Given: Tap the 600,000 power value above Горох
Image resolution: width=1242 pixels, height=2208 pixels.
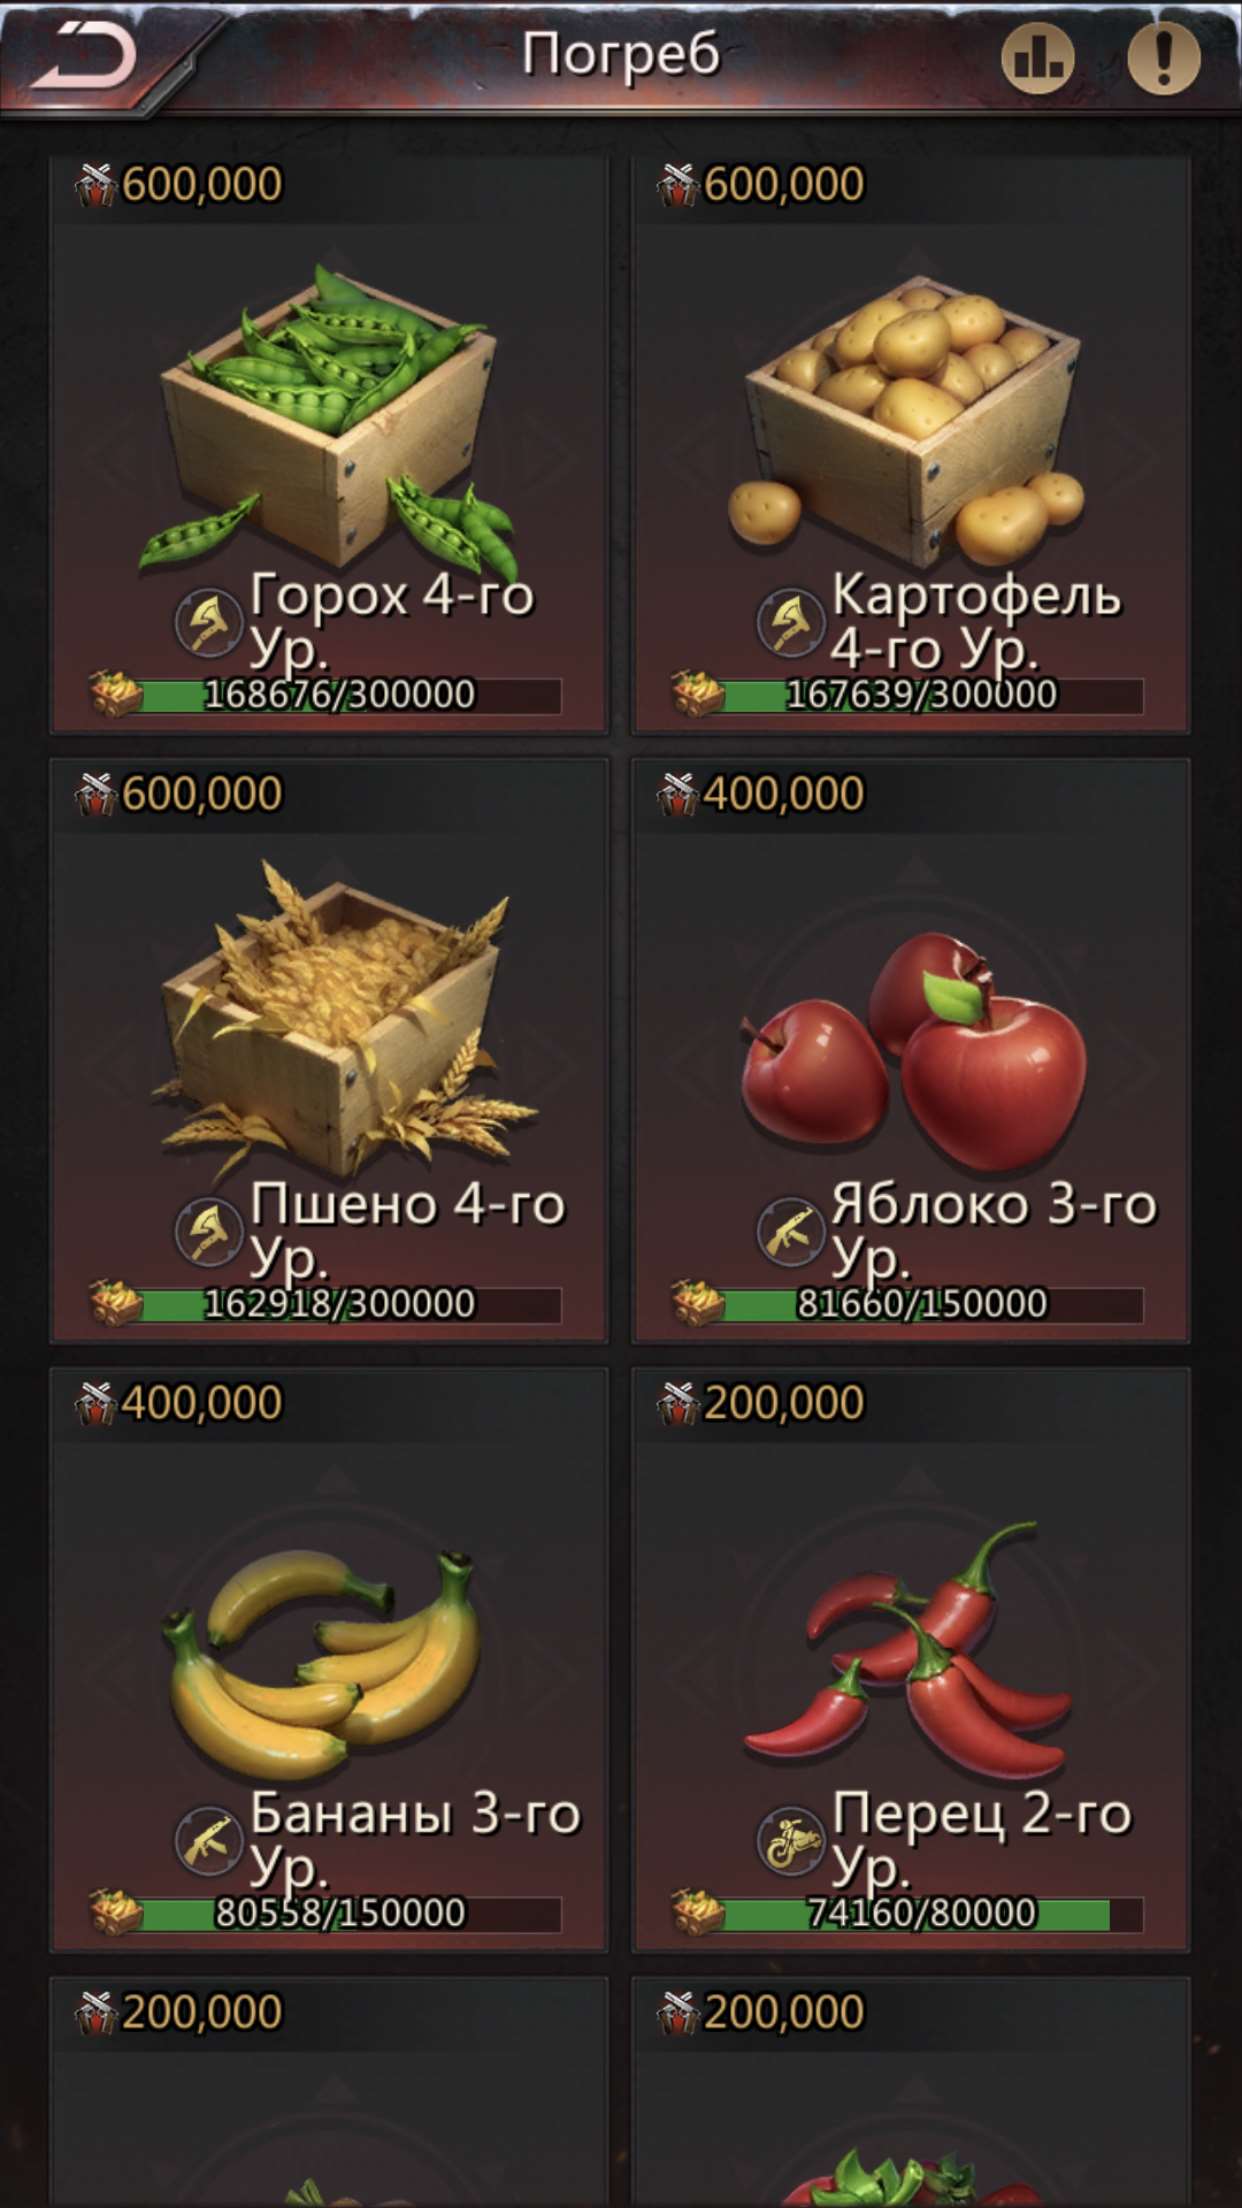Looking at the screenshot, I should (201, 184).
